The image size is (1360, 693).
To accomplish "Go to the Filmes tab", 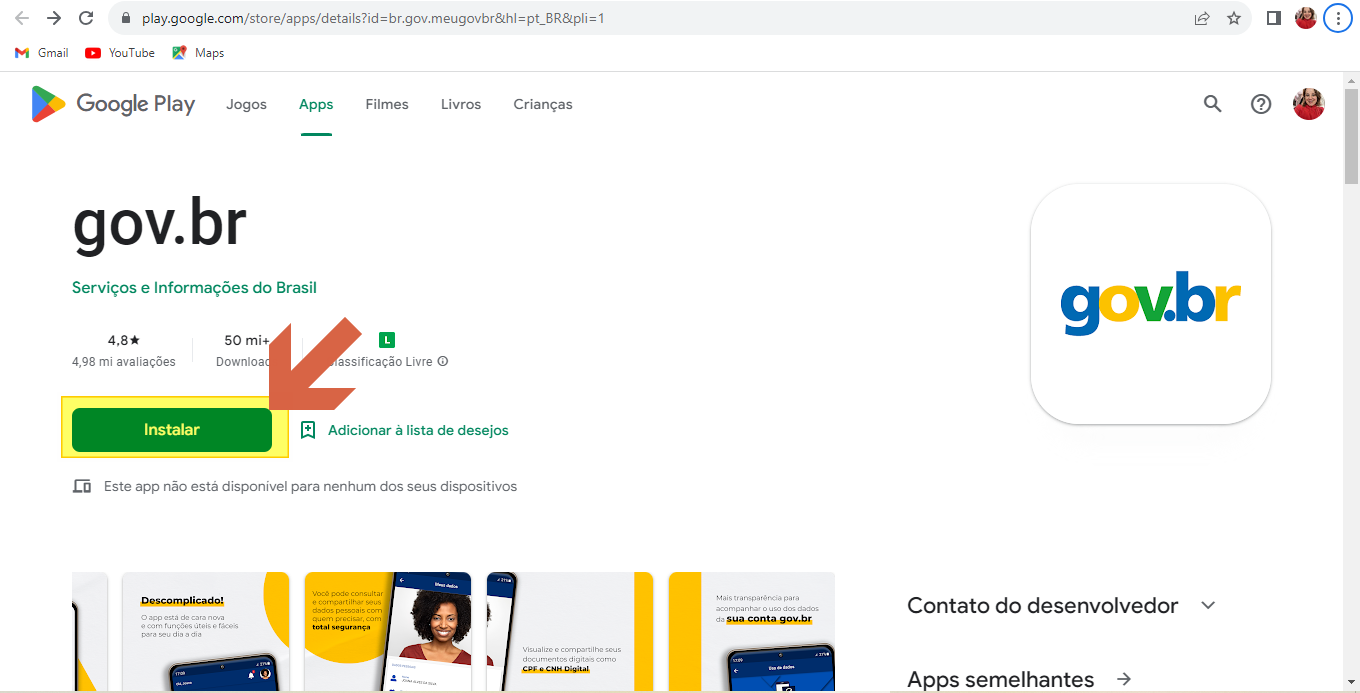I will pyautogui.click(x=387, y=104).
